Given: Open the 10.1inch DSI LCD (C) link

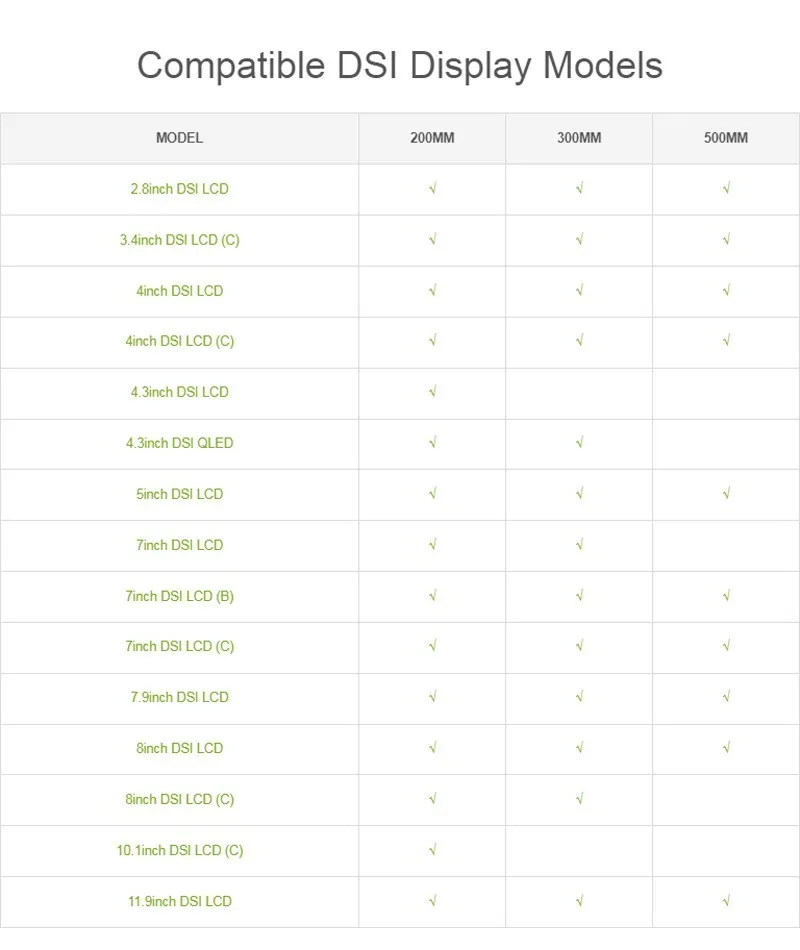Looking at the screenshot, I should pos(180,851).
